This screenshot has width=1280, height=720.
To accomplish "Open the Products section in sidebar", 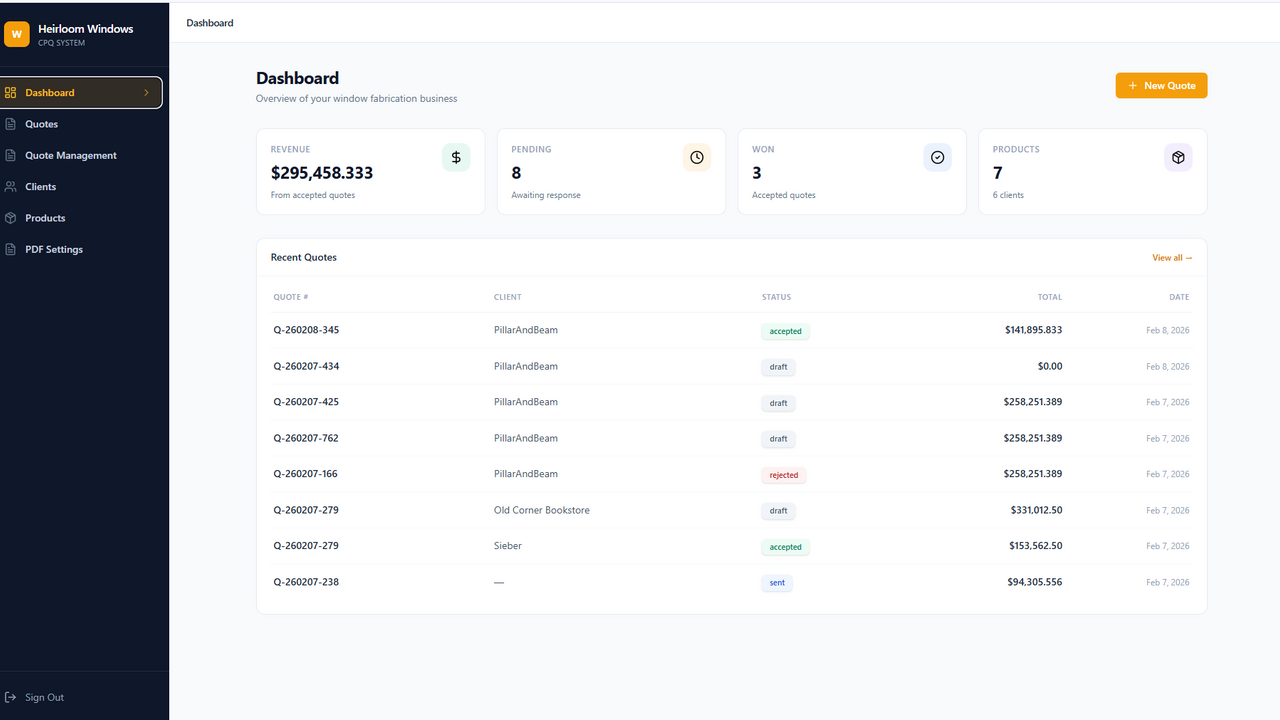I will [81, 218].
